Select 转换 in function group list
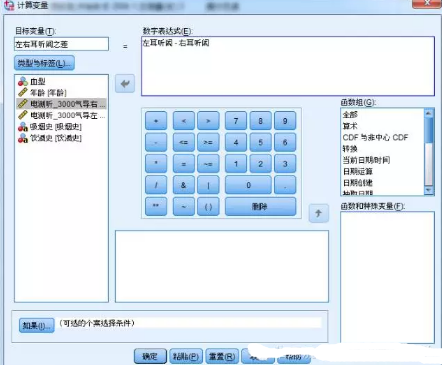Image resolution: width=442 pixels, height=365 pixels. tap(350, 149)
